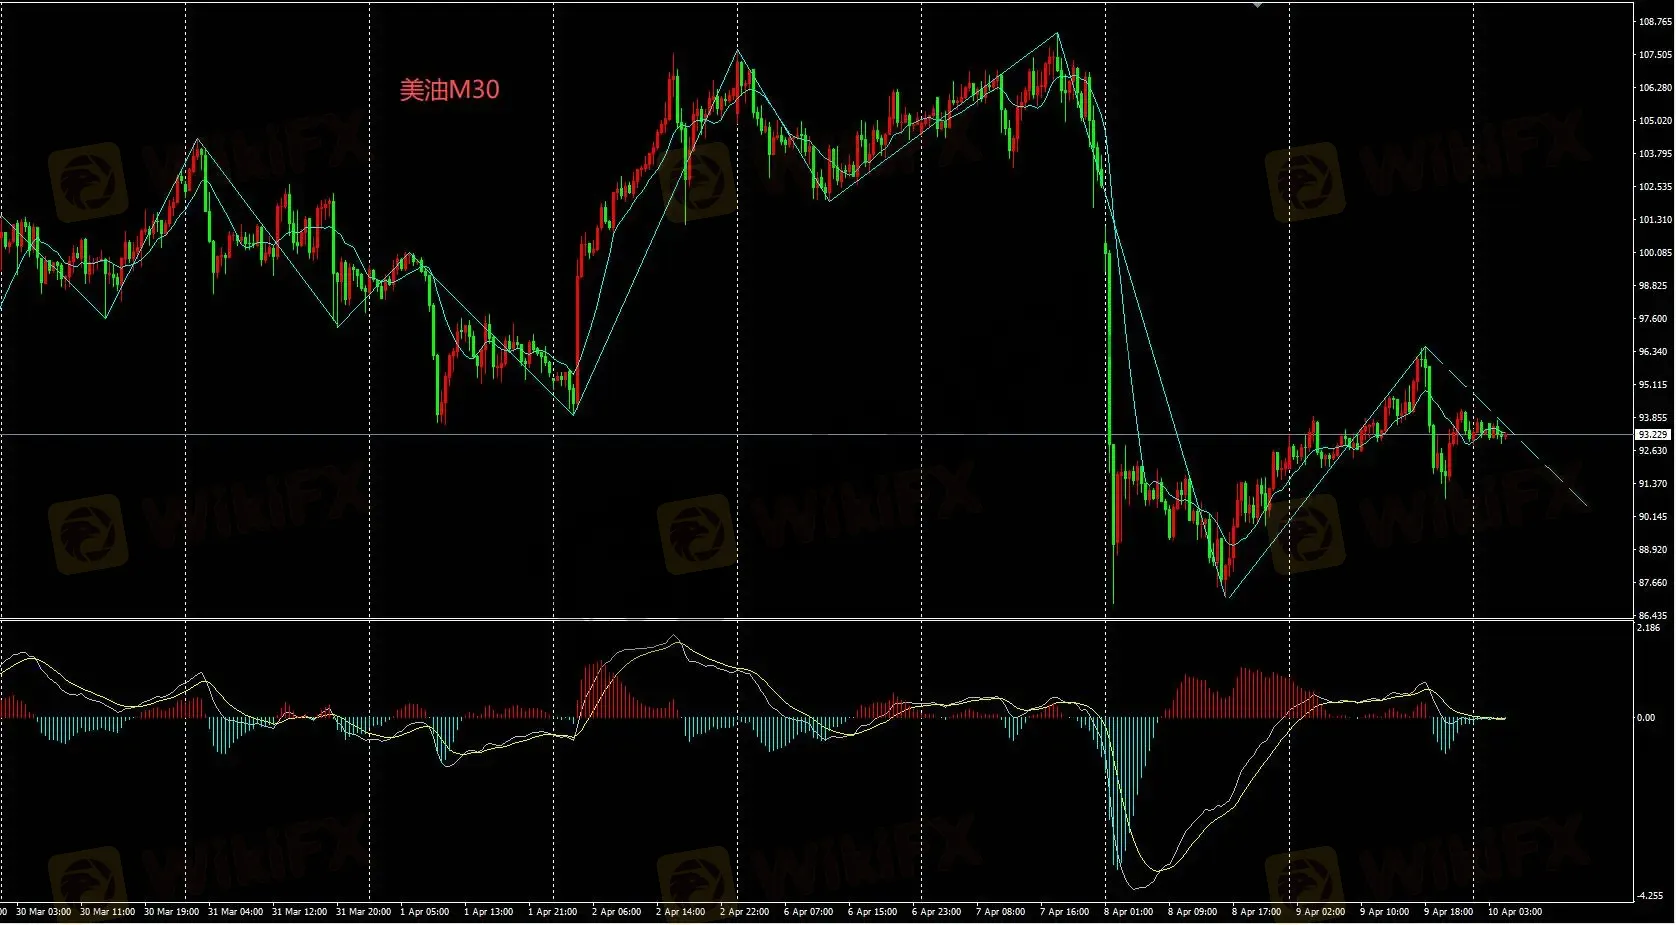Click the 97.600 price axis label
The height and width of the screenshot is (925, 1676).
point(1655,319)
